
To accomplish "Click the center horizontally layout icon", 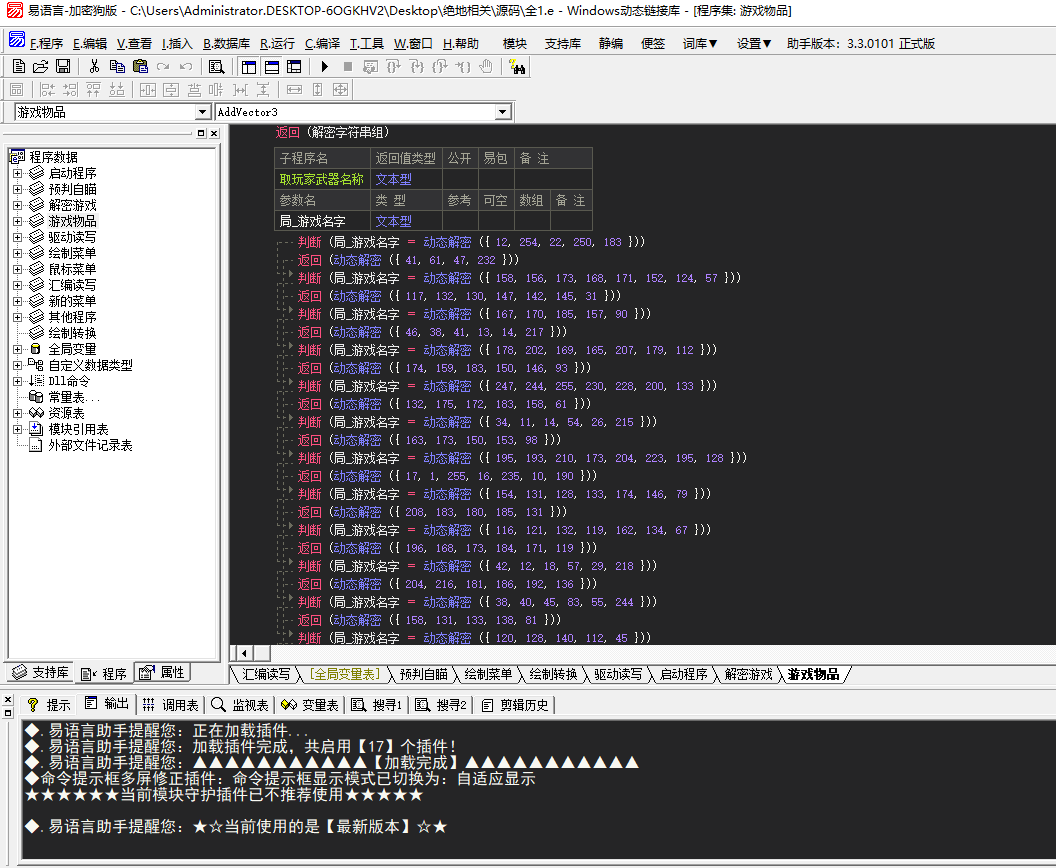I will 148,90.
